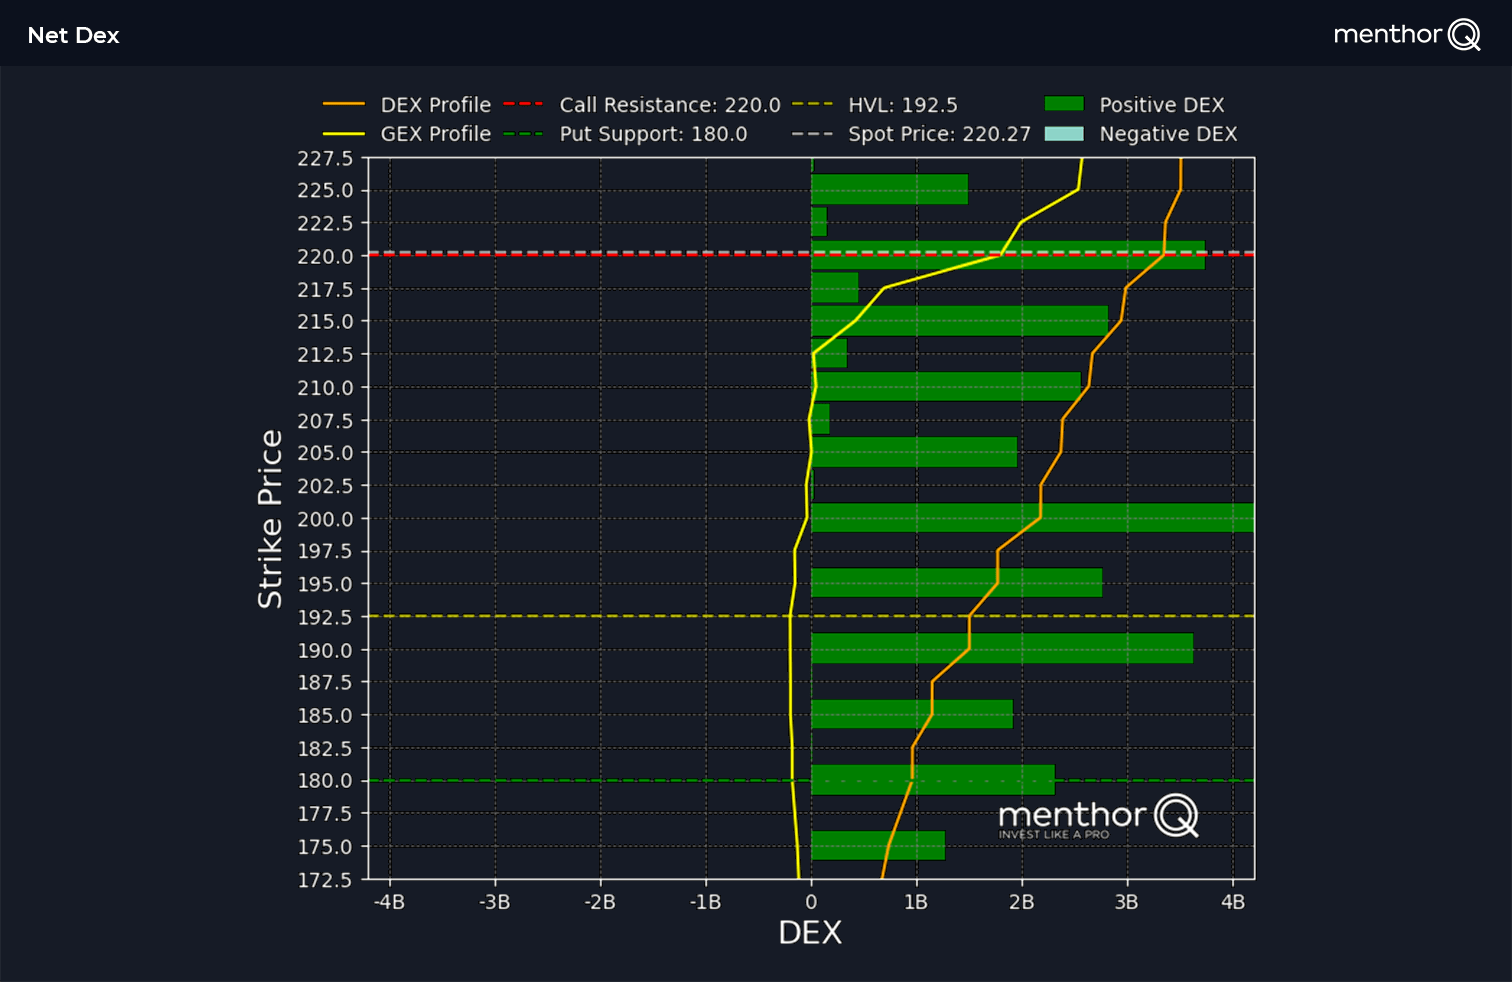Click the DEX x-axis title
This screenshot has height=982, width=1512.
point(810,933)
